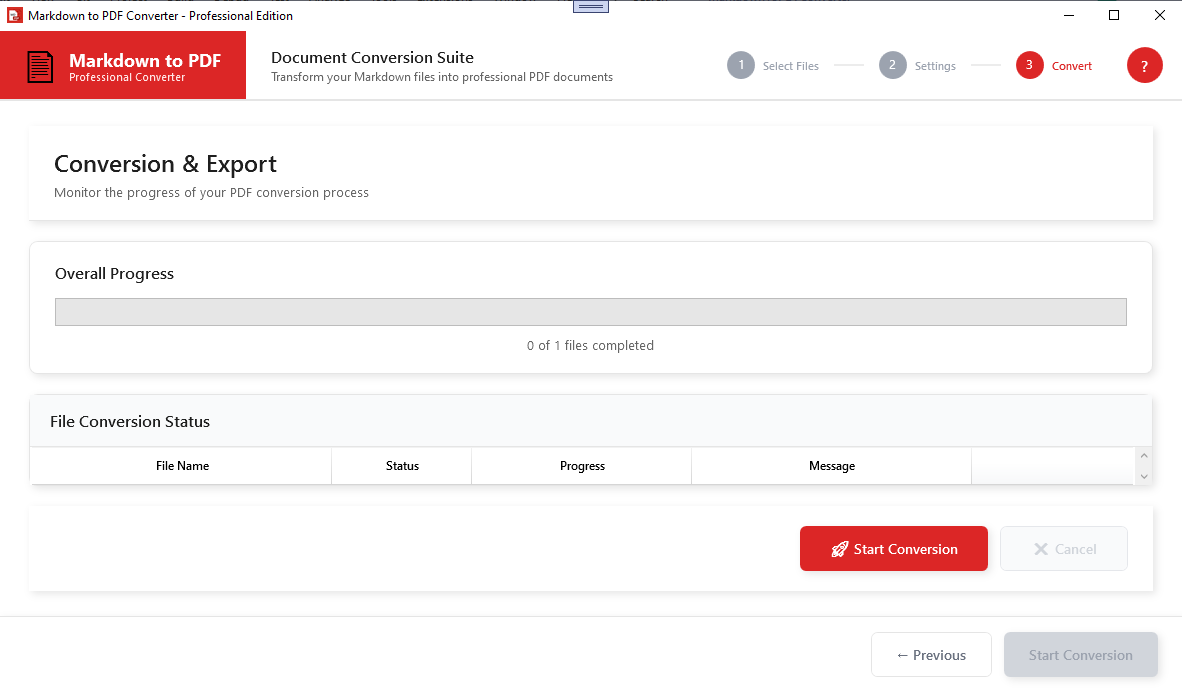
Task: Click the X icon on Cancel button
Action: (1041, 549)
